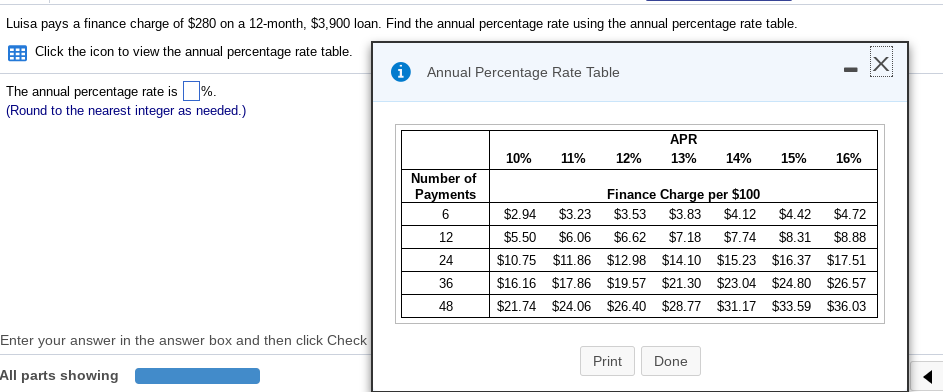The height and width of the screenshot is (392, 943).
Task: Select the 12 payments row label
Action: (x=446, y=237)
